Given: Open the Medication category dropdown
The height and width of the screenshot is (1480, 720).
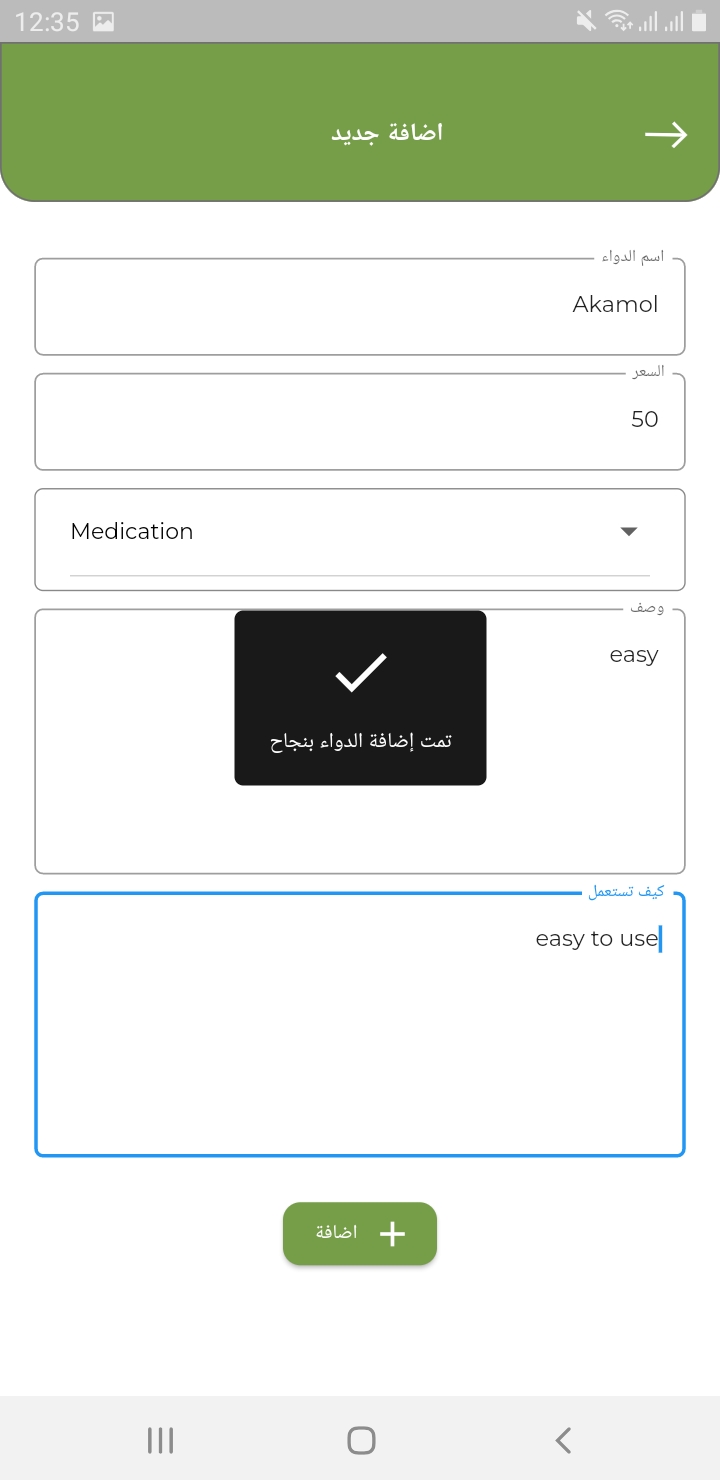Looking at the screenshot, I should [x=360, y=531].
